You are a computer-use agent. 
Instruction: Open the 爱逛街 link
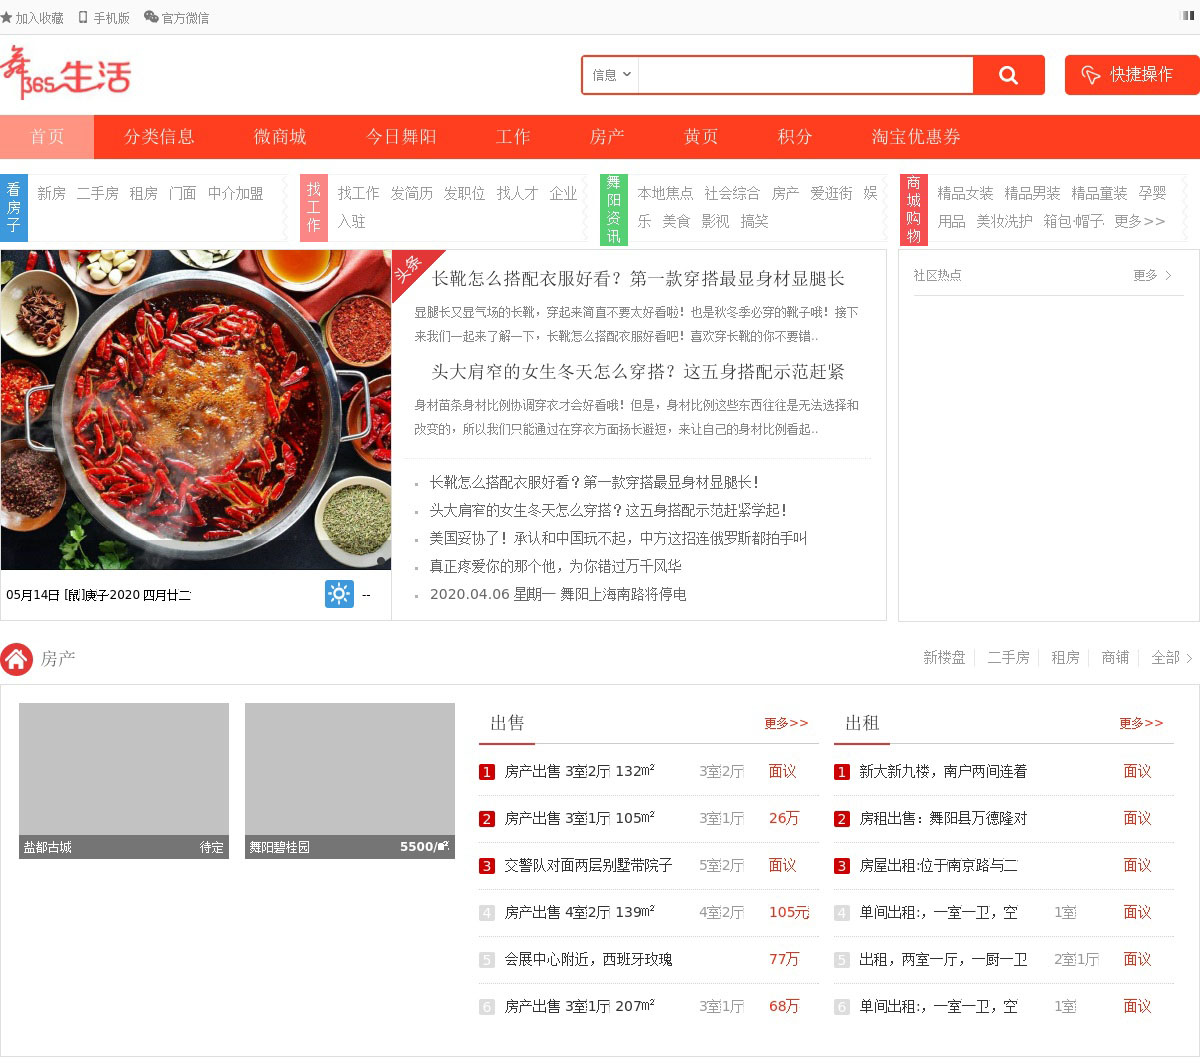tap(831, 193)
